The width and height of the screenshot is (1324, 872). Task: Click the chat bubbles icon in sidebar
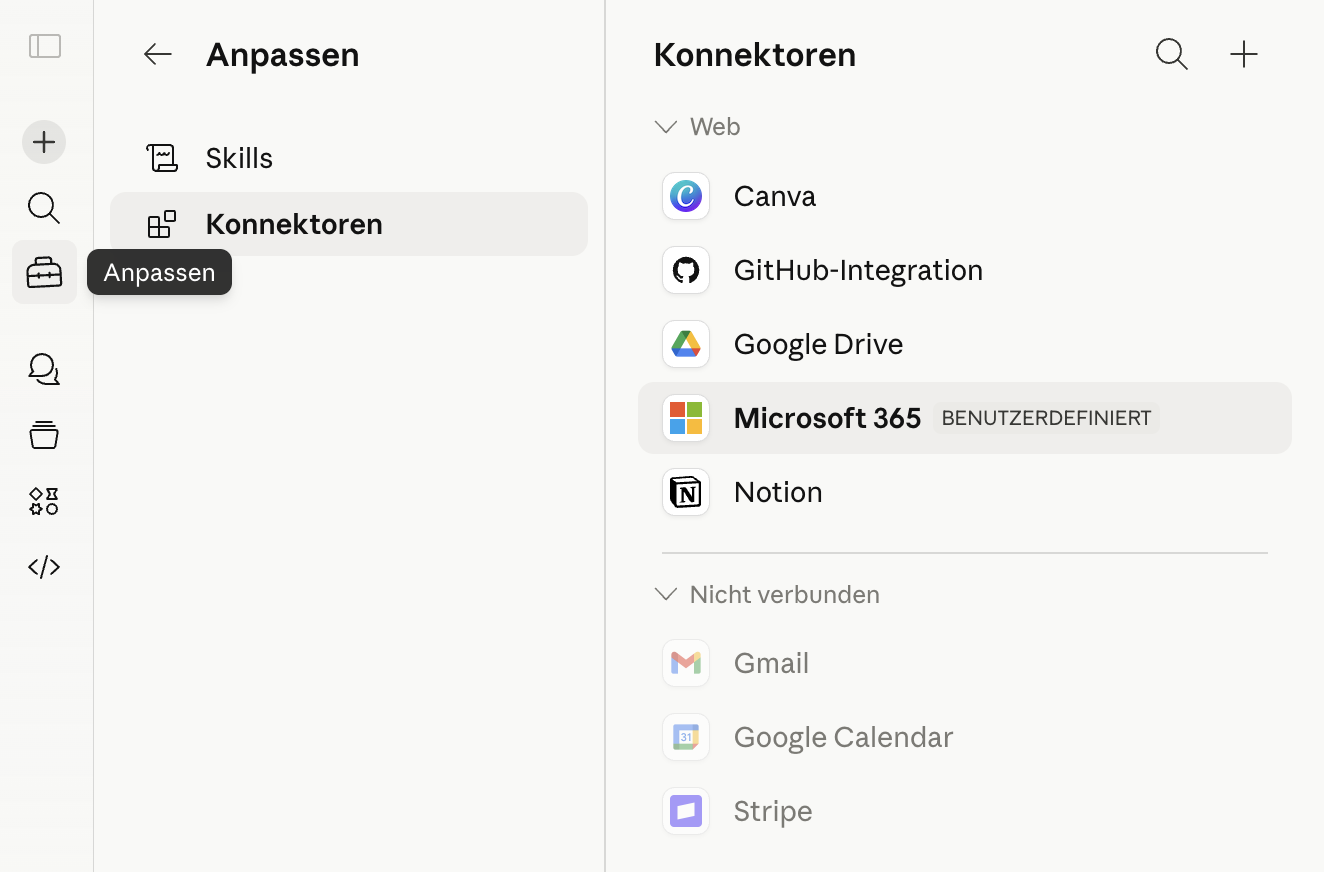[x=44, y=369]
